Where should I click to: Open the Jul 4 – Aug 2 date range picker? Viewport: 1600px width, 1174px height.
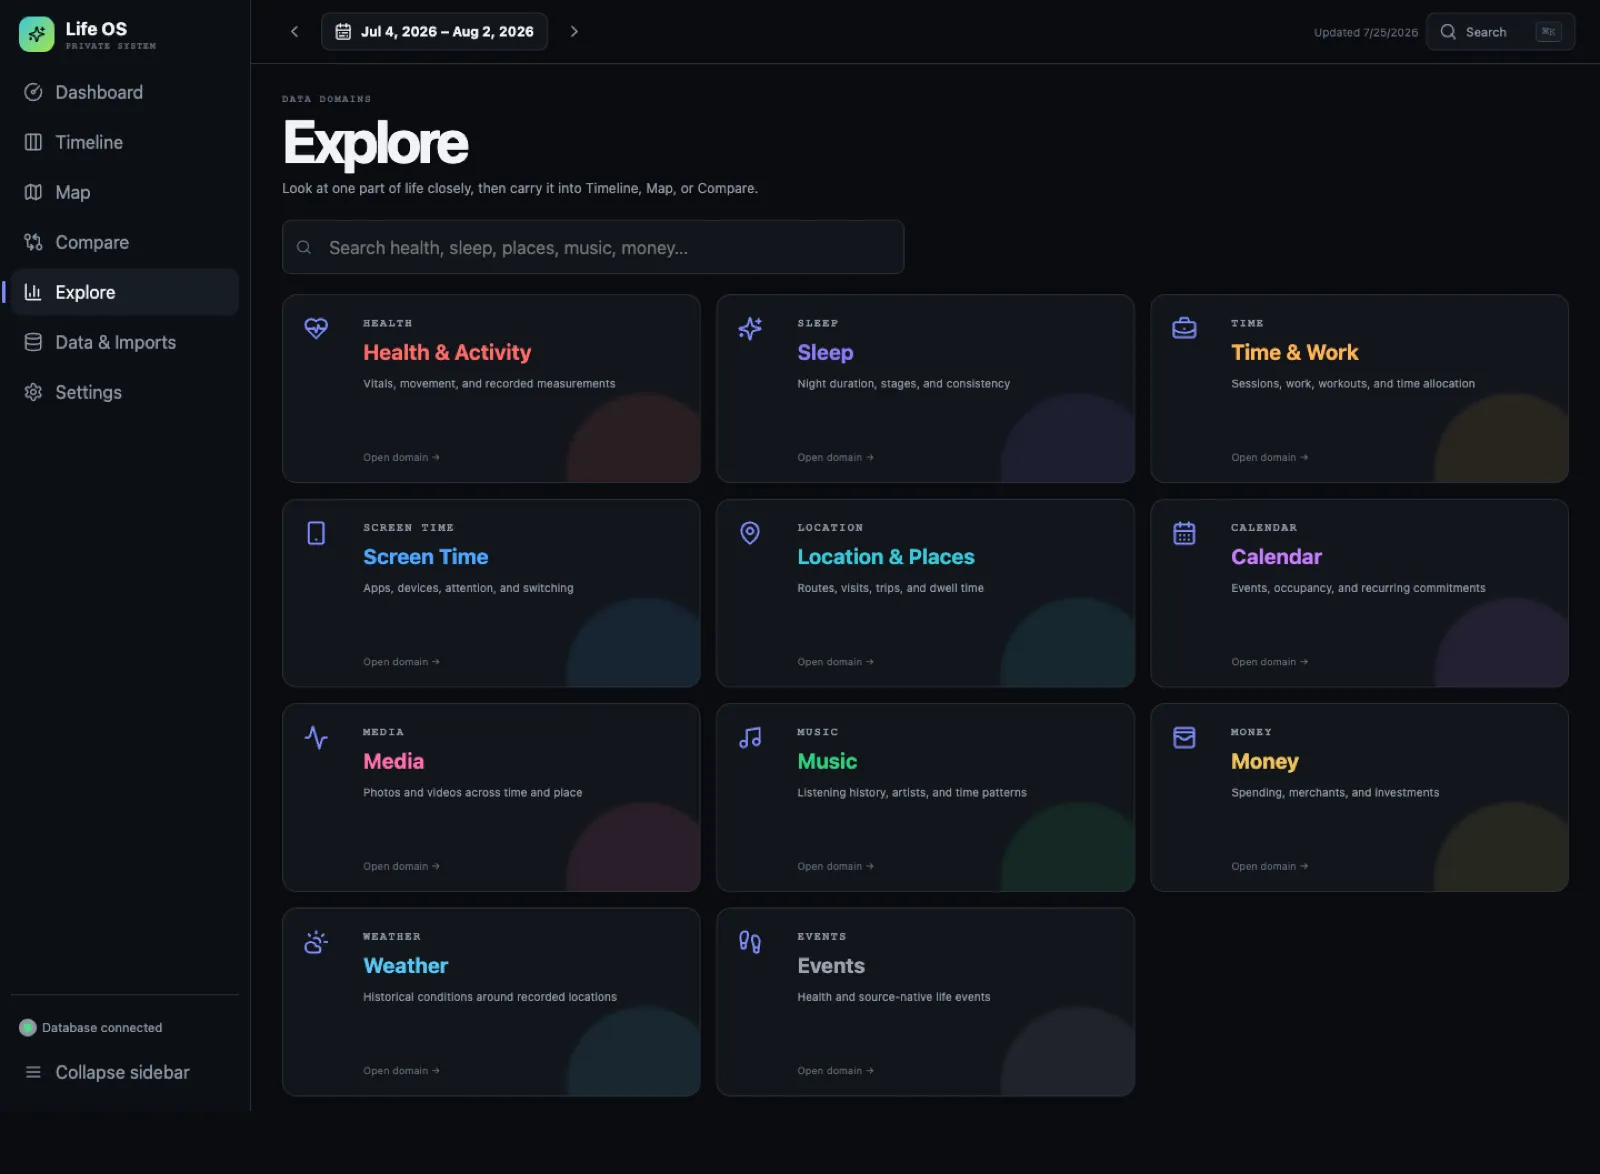click(x=434, y=31)
